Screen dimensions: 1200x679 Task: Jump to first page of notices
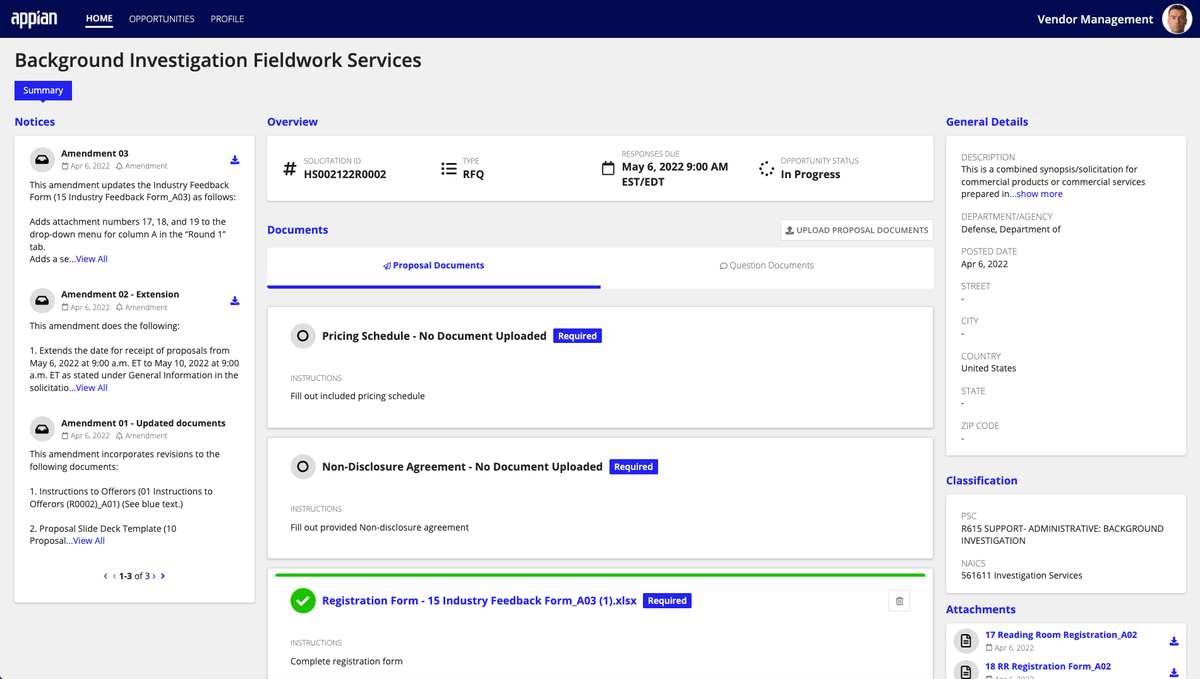point(106,576)
